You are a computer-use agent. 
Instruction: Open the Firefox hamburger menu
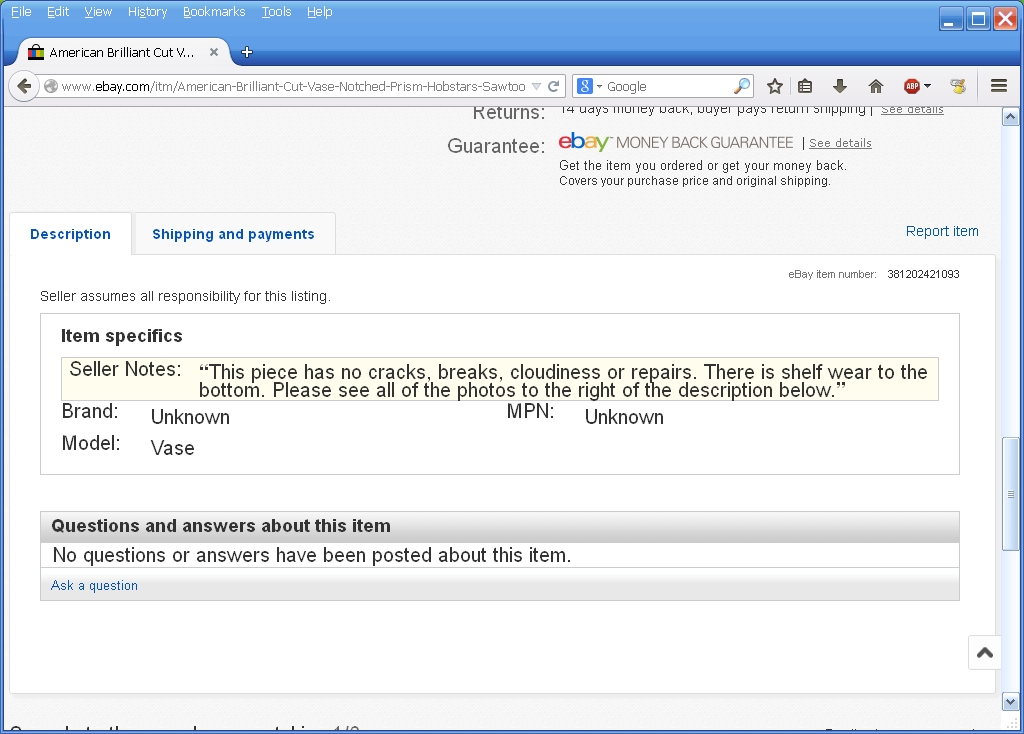(x=998, y=86)
